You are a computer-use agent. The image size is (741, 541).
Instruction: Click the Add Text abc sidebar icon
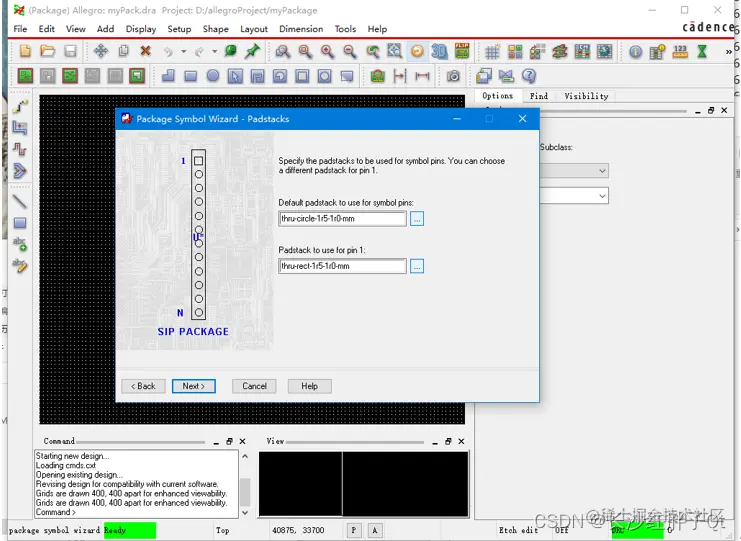(x=20, y=243)
